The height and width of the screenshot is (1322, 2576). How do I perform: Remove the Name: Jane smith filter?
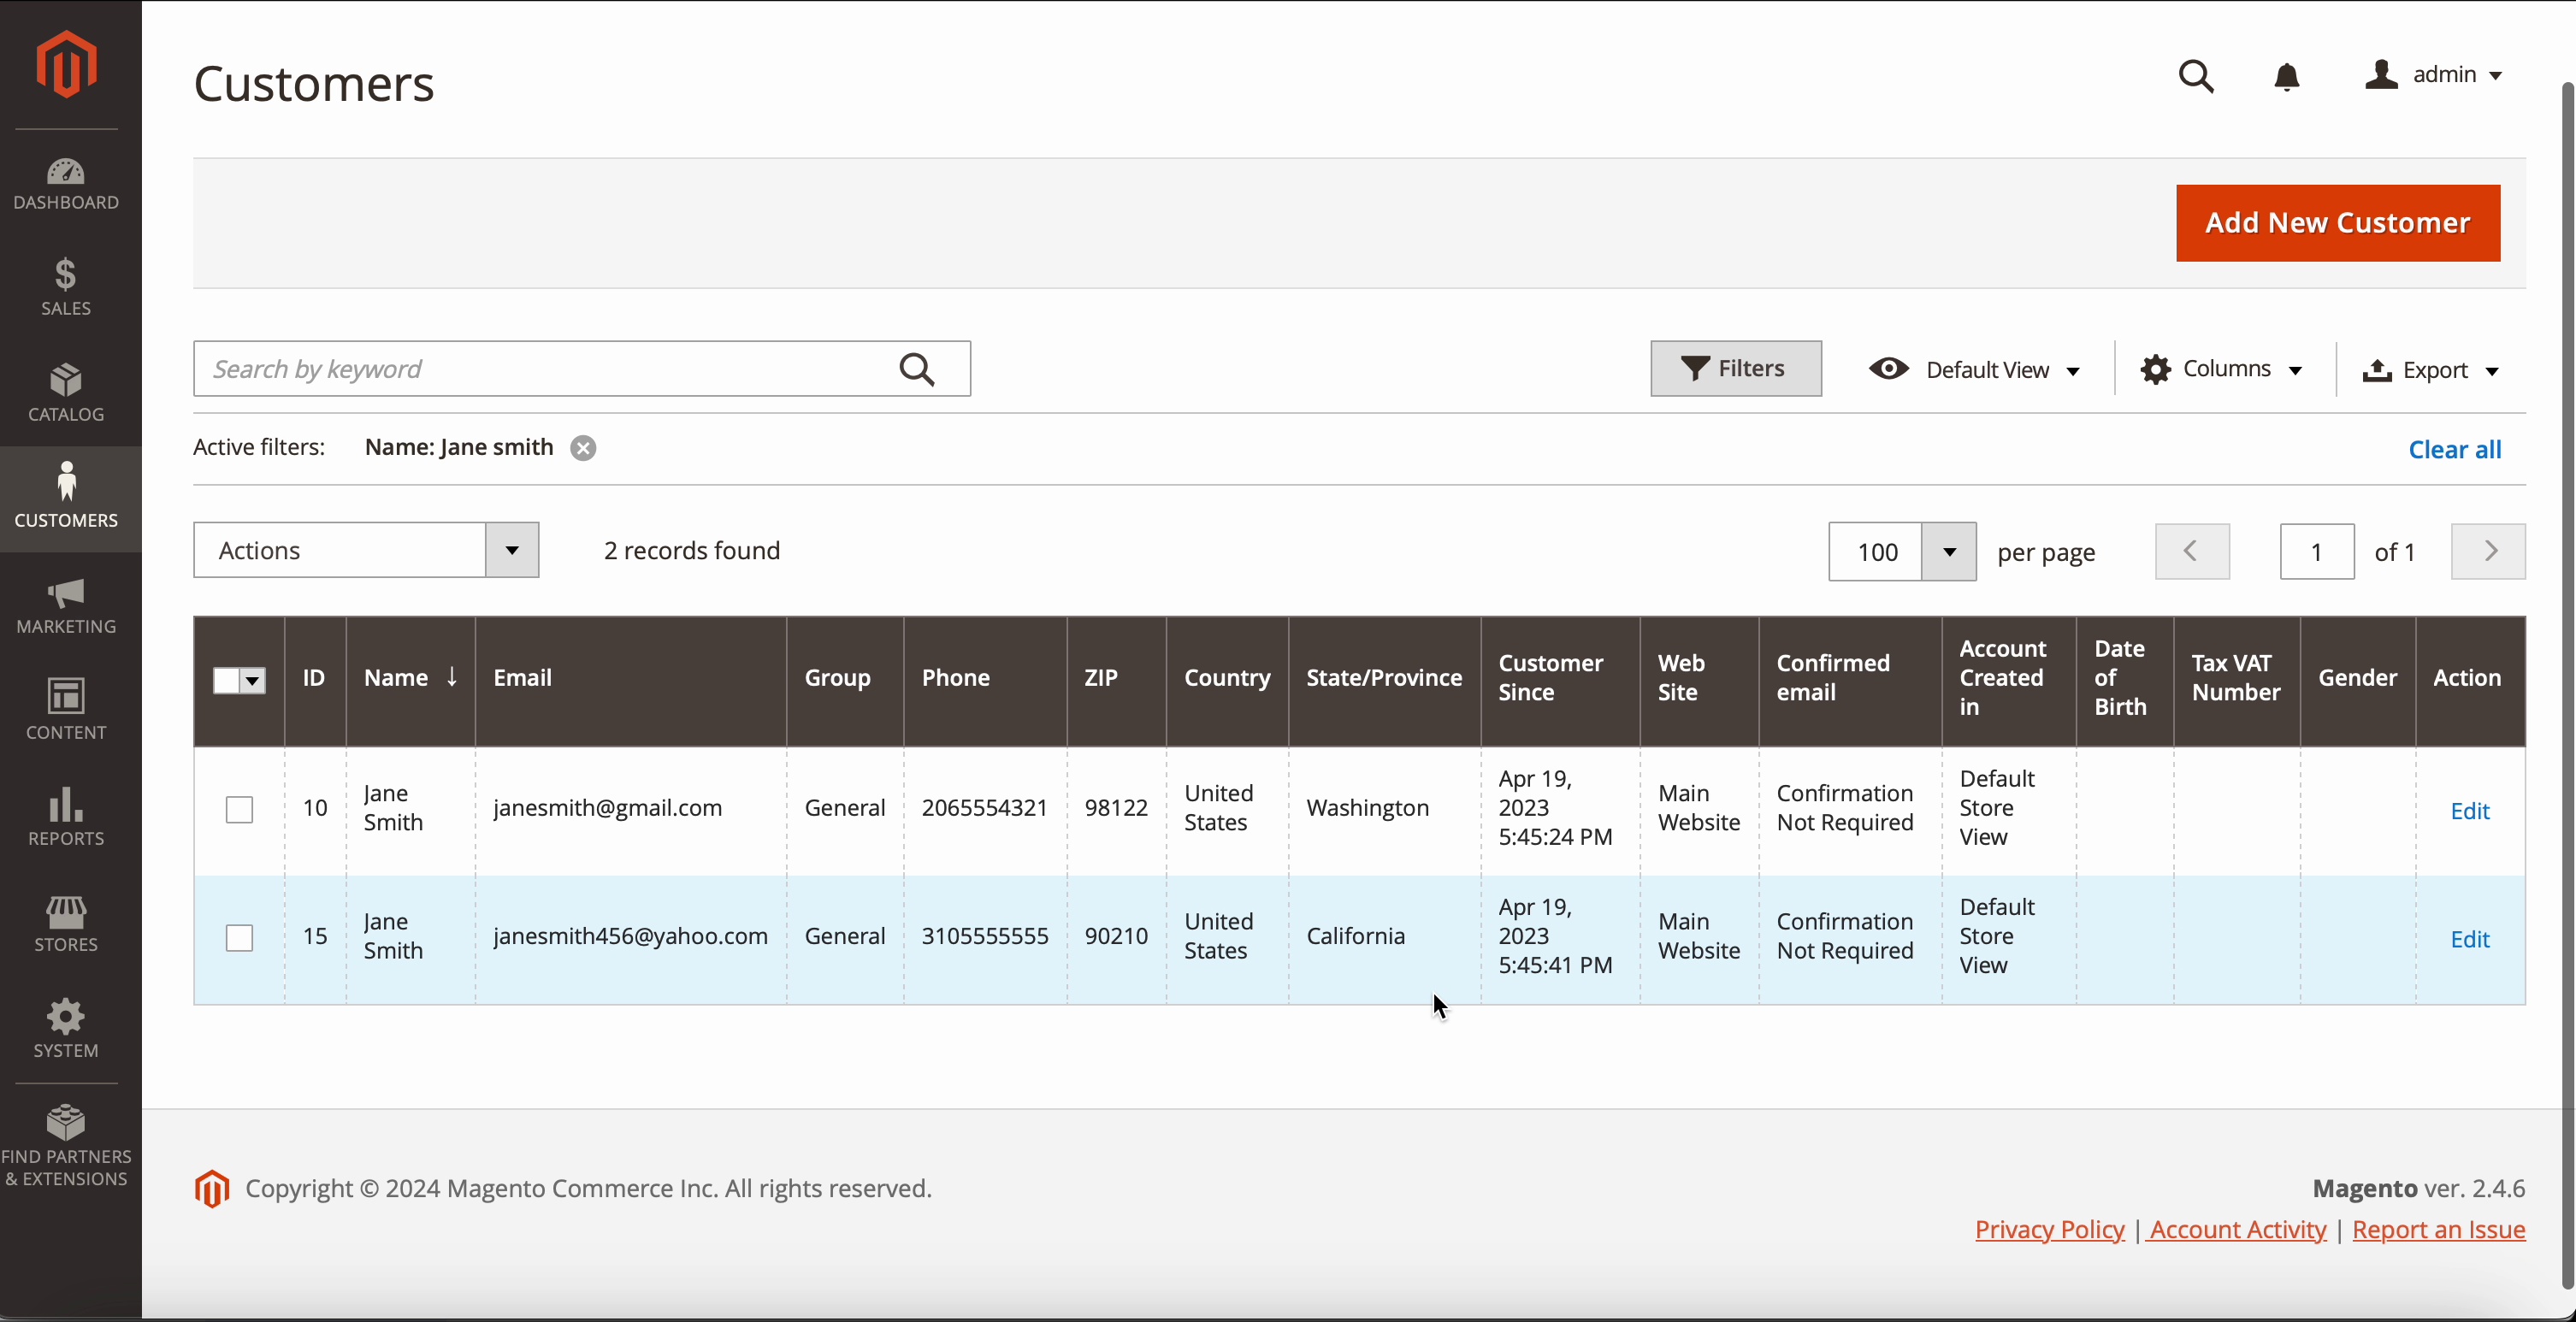point(583,448)
